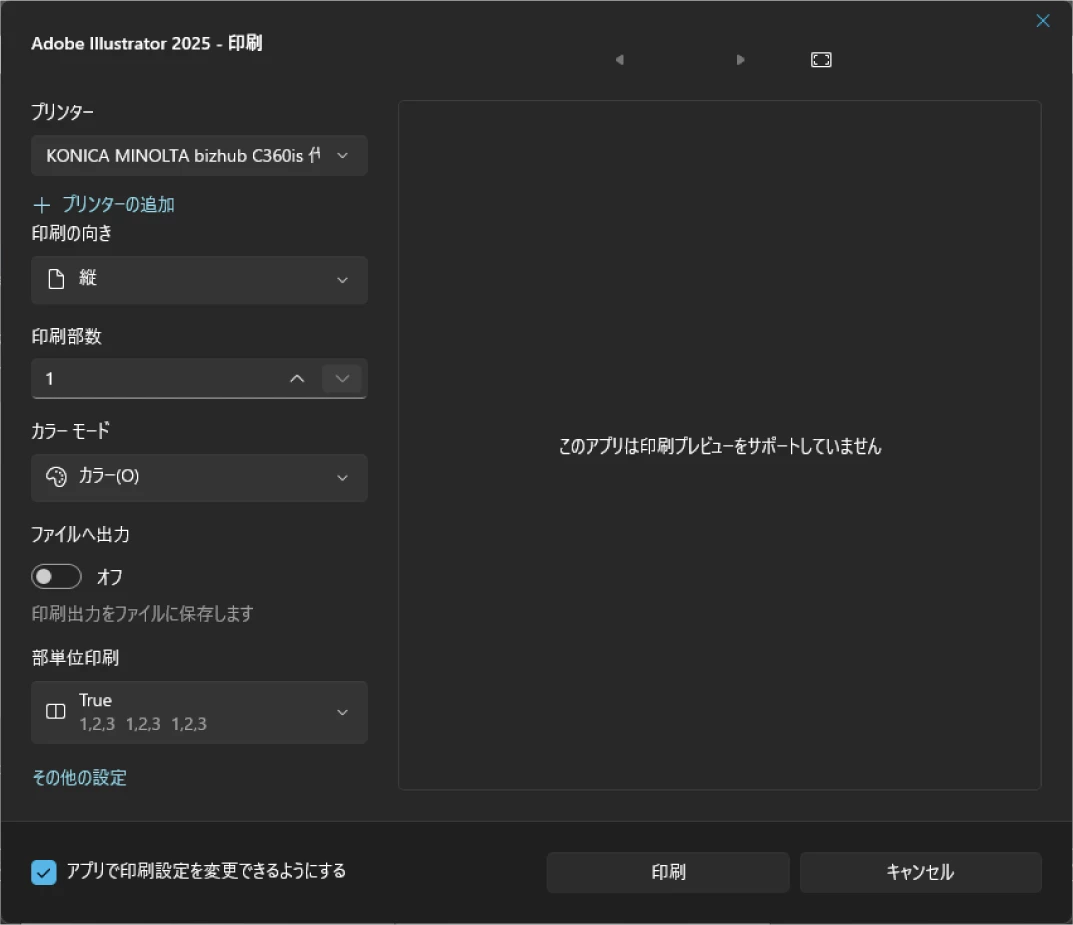
Task: Click the chevron on the True collate box
Action: pyautogui.click(x=342, y=712)
